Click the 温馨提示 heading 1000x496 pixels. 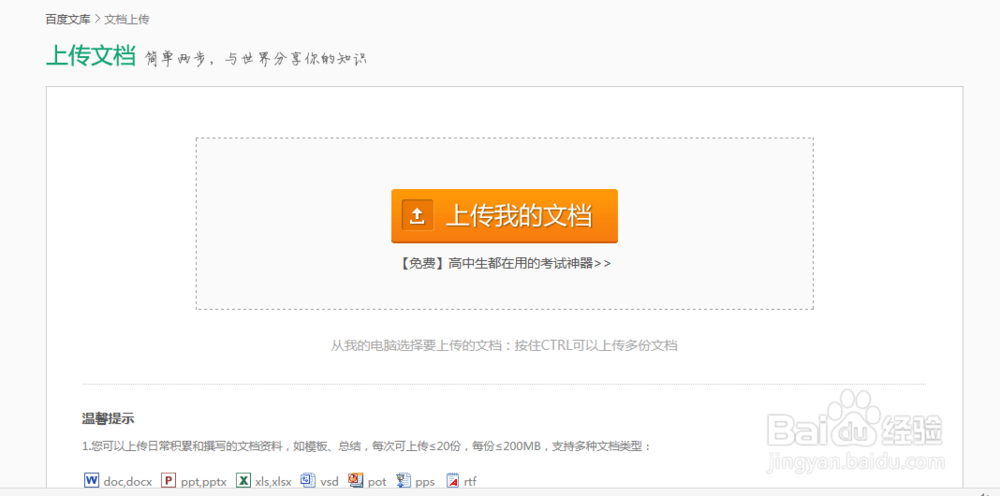[x=108, y=419]
